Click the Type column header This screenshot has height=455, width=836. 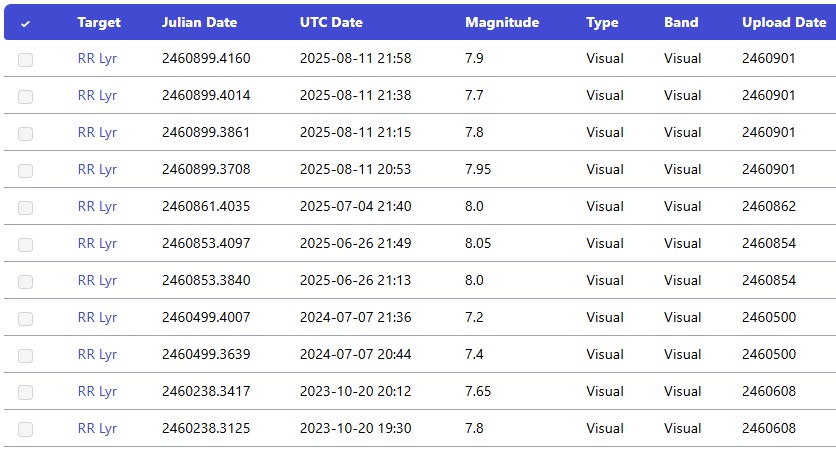coord(602,22)
